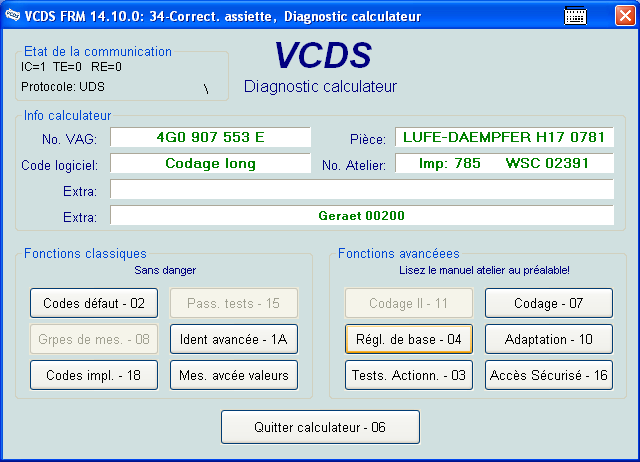Click the No. VAG field 4G0 907 553 E

(x=210, y=137)
